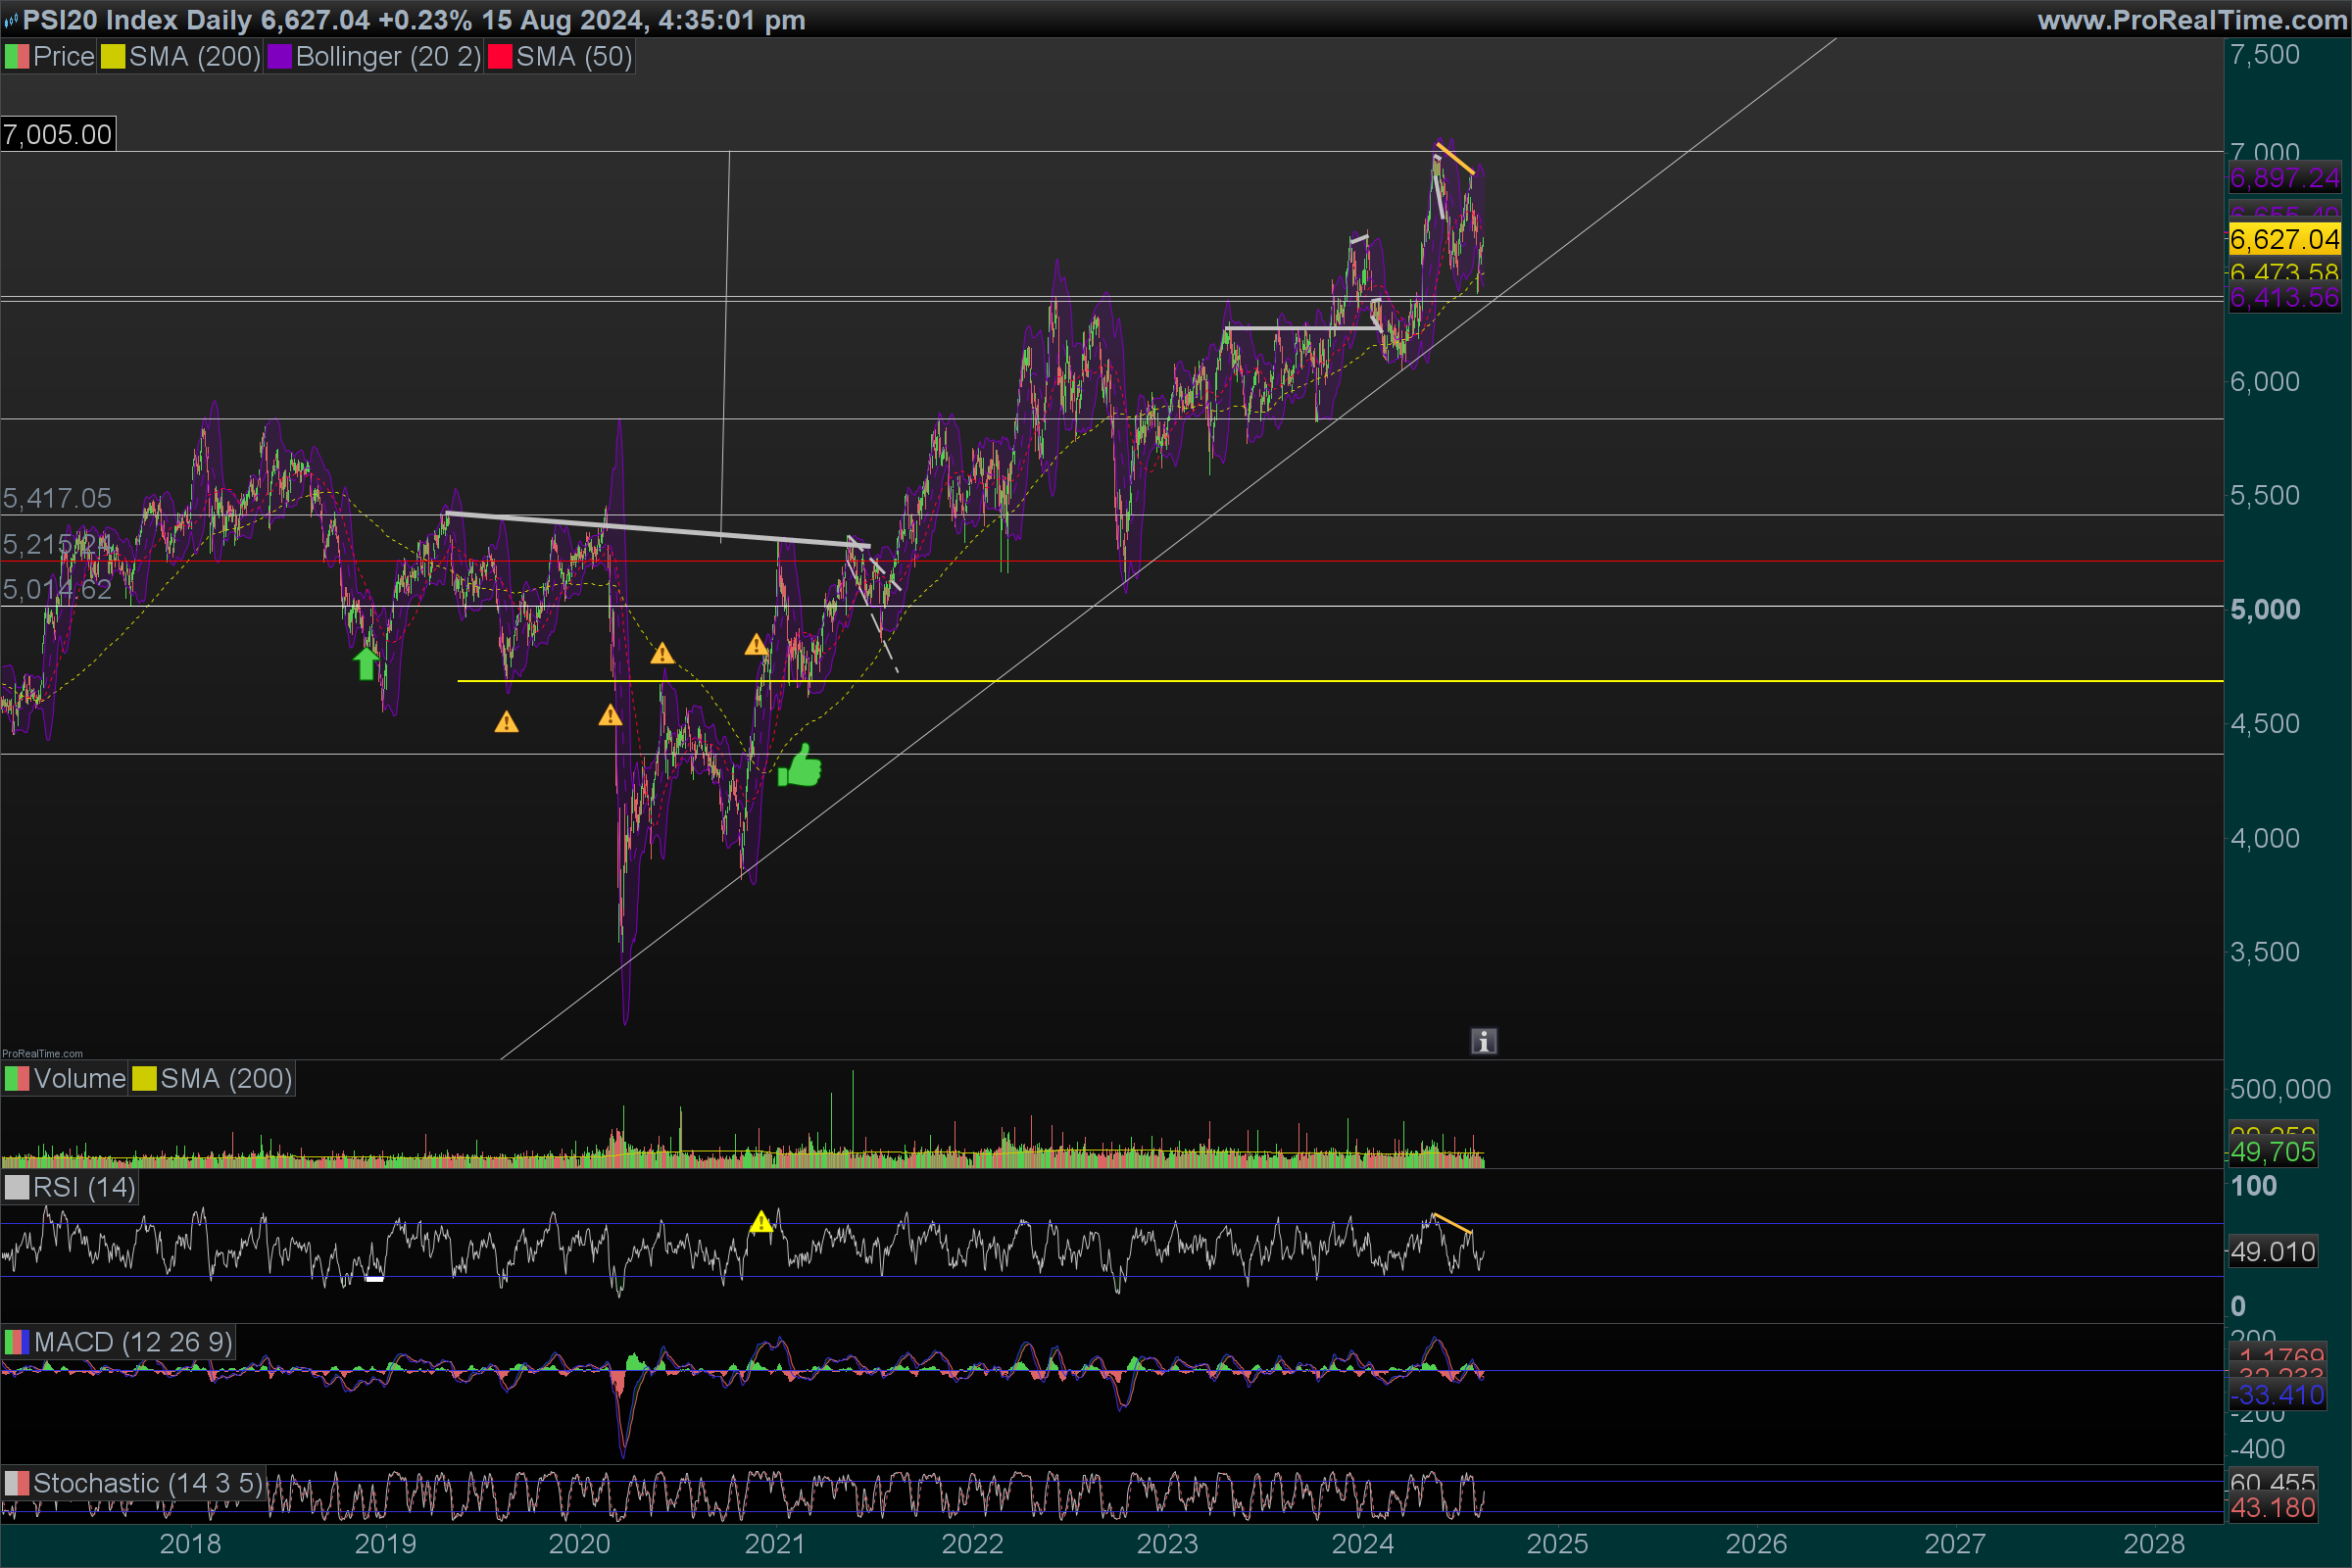The image size is (2352, 1568).
Task: Toggle the Bollinger (20 2) legend entry
Action: pos(374,57)
